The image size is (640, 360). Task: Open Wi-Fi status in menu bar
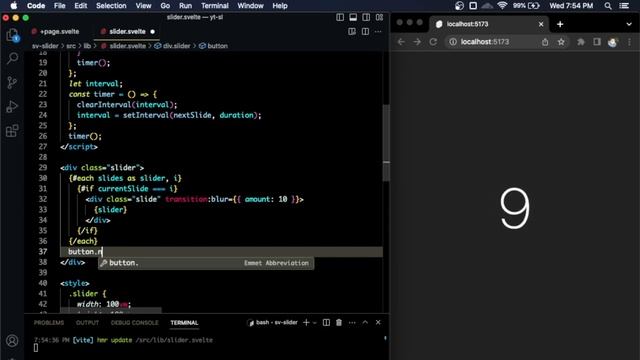coord(502,6)
